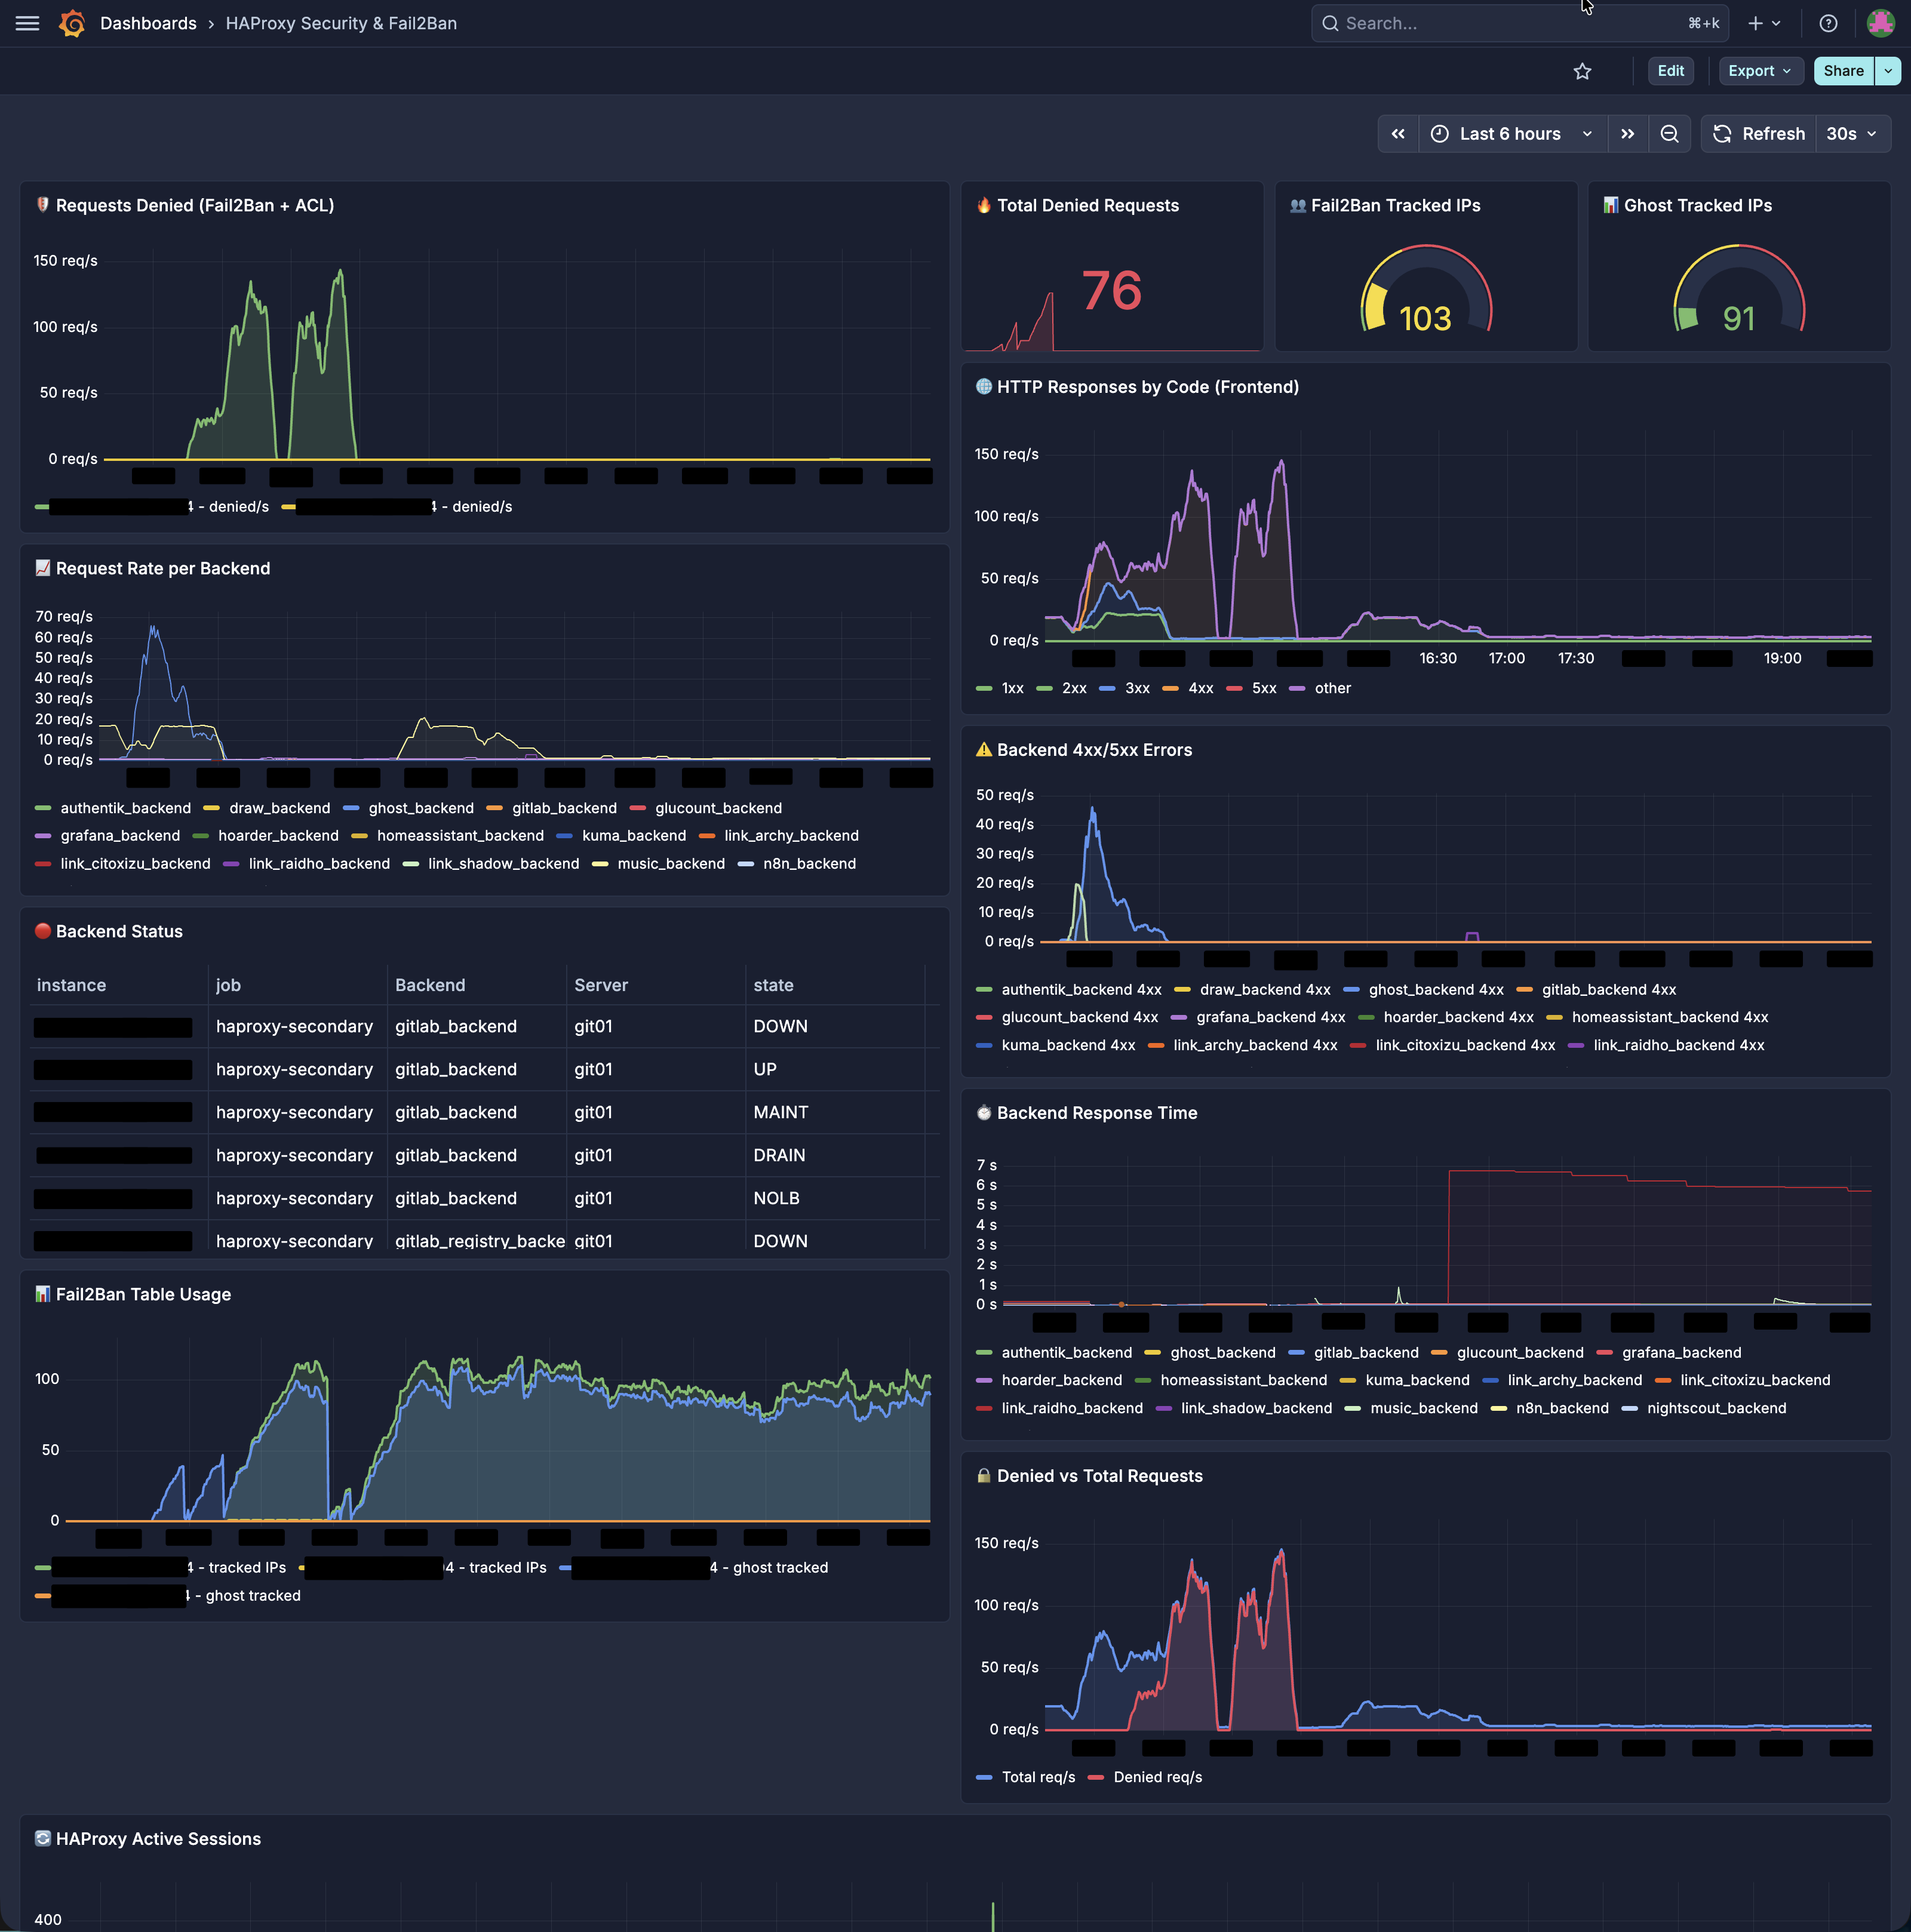Expand the 30s refresh interval dropdown

coord(1851,134)
